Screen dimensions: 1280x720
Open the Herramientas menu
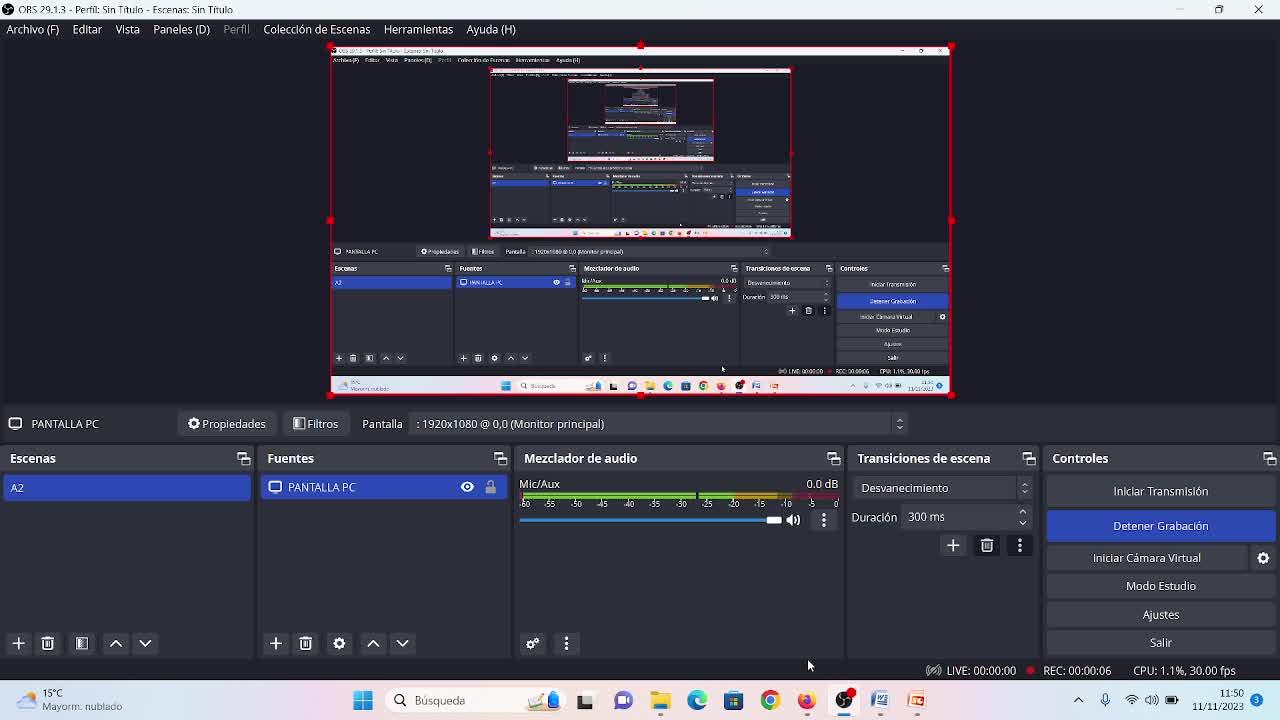pos(418,29)
